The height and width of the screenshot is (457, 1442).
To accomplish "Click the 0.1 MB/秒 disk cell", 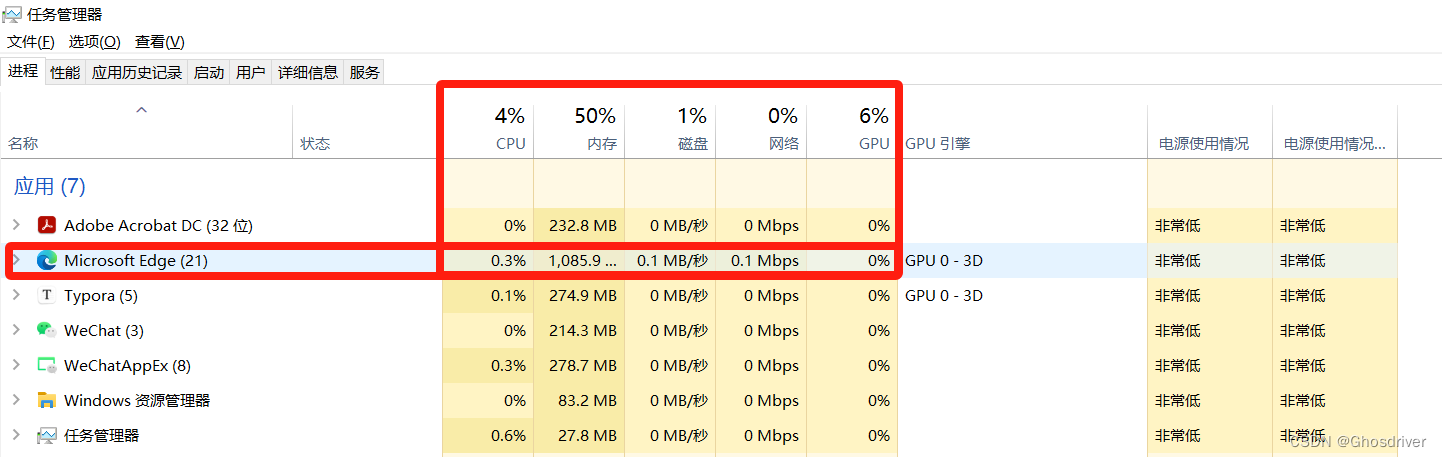I will pyautogui.click(x=672, y=260).
